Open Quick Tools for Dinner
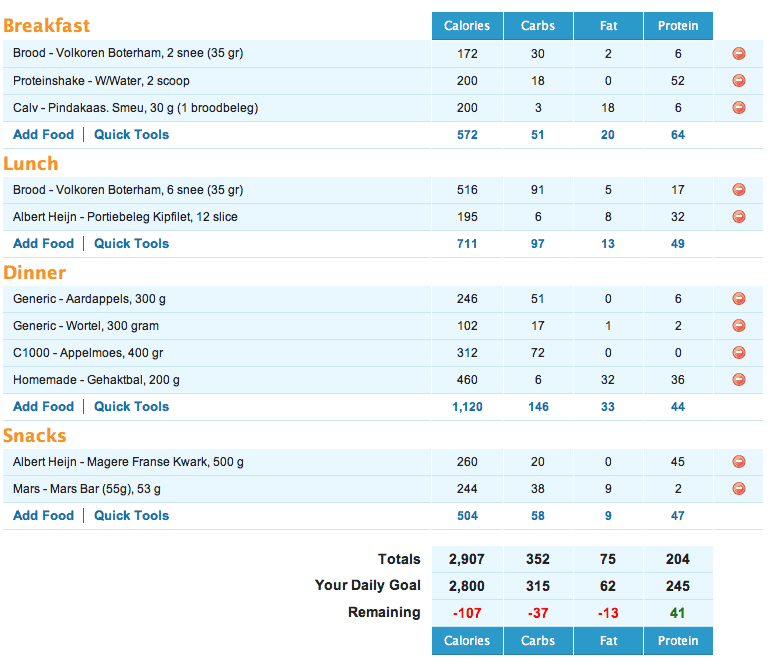This screenshot has height=665, width=774. 131,407
